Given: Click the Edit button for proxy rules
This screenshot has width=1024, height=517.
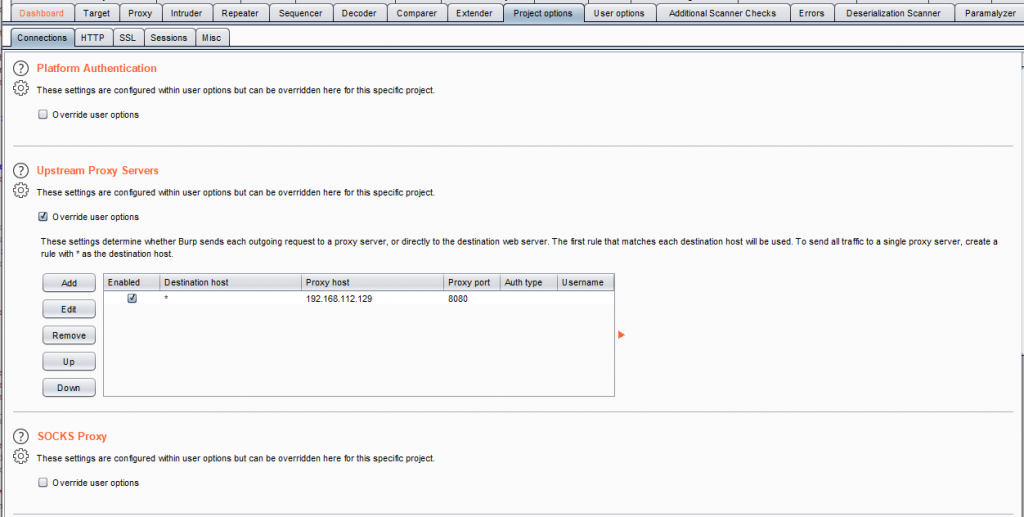Looking at the screenshot, I should [69, 310].
